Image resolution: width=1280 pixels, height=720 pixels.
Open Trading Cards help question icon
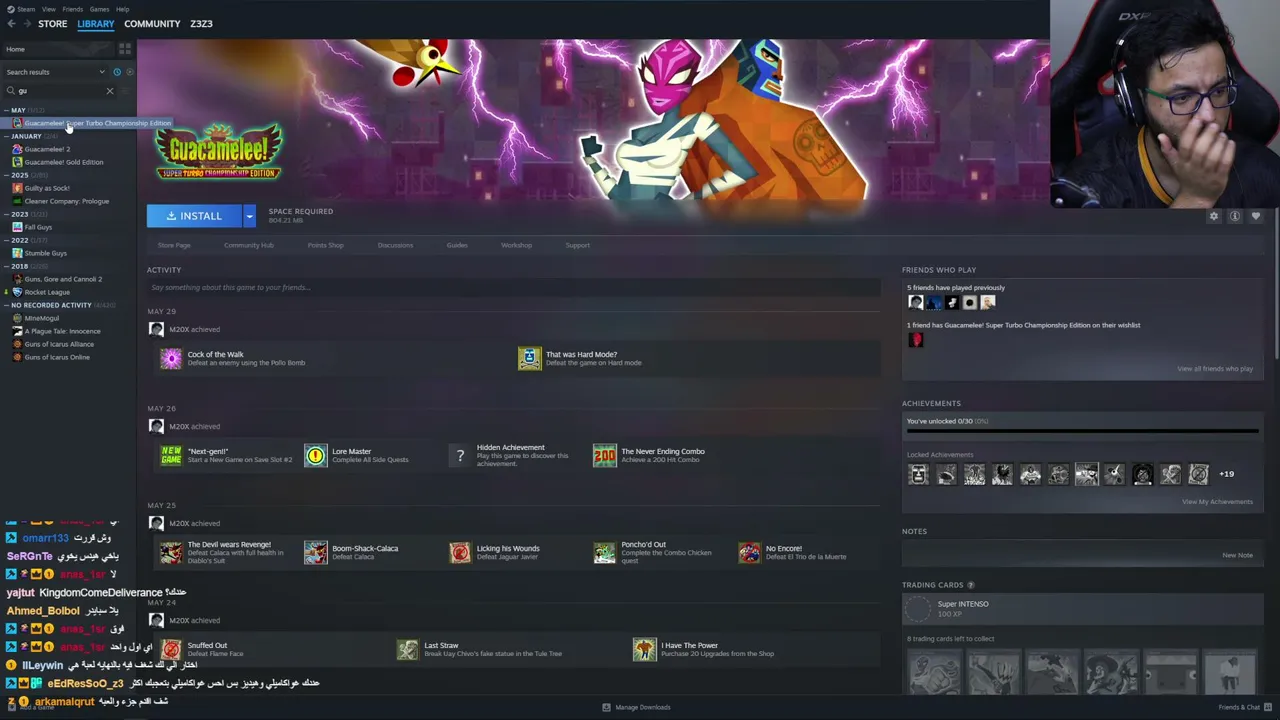[x=970, y=585]
